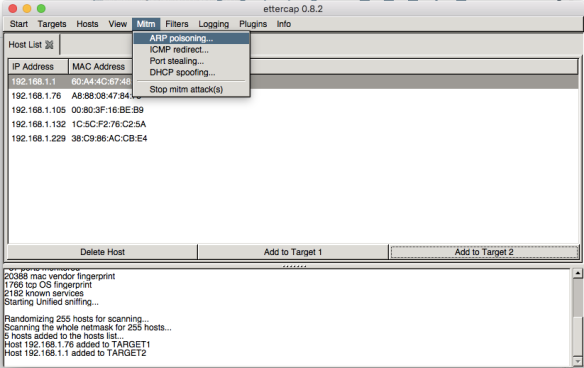
Task: Click the log pane scroll-up arrow
Action: (577, 274)
